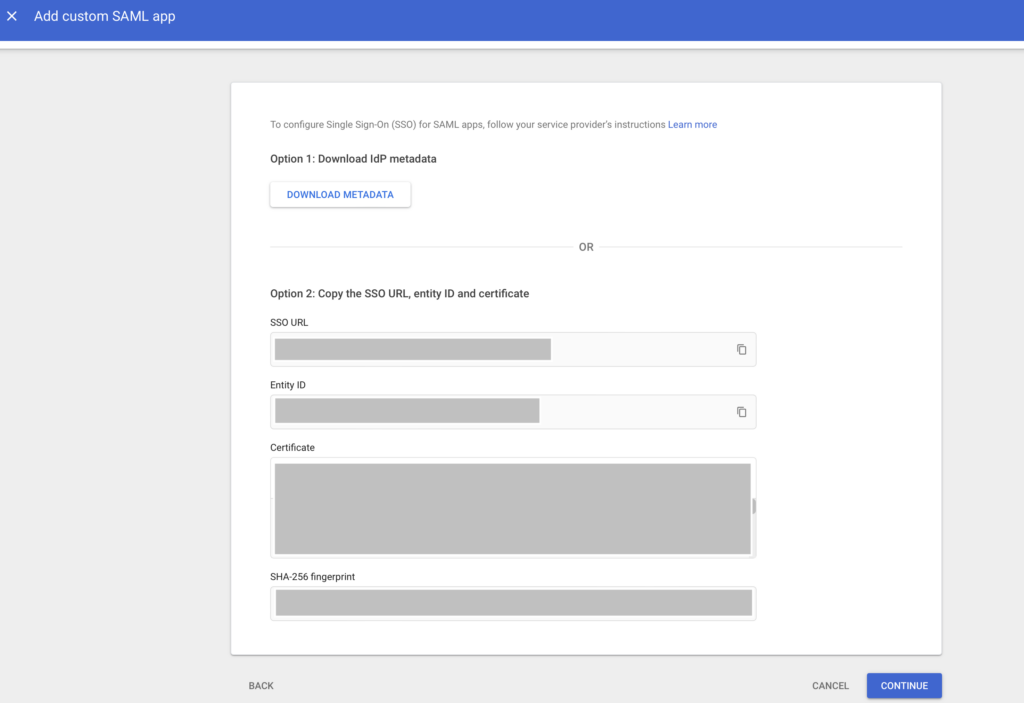Cancel the custom SAML app configuration
1024x703 pixels.
click(829, 685)
